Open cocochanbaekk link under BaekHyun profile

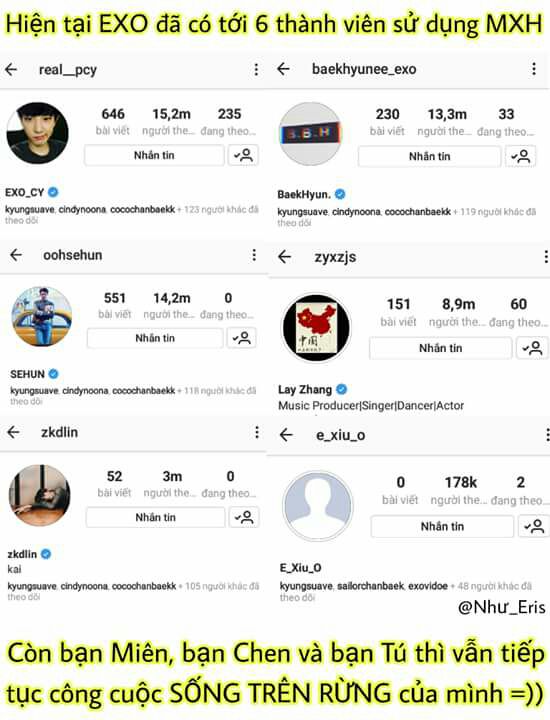[x=417, y=212]
